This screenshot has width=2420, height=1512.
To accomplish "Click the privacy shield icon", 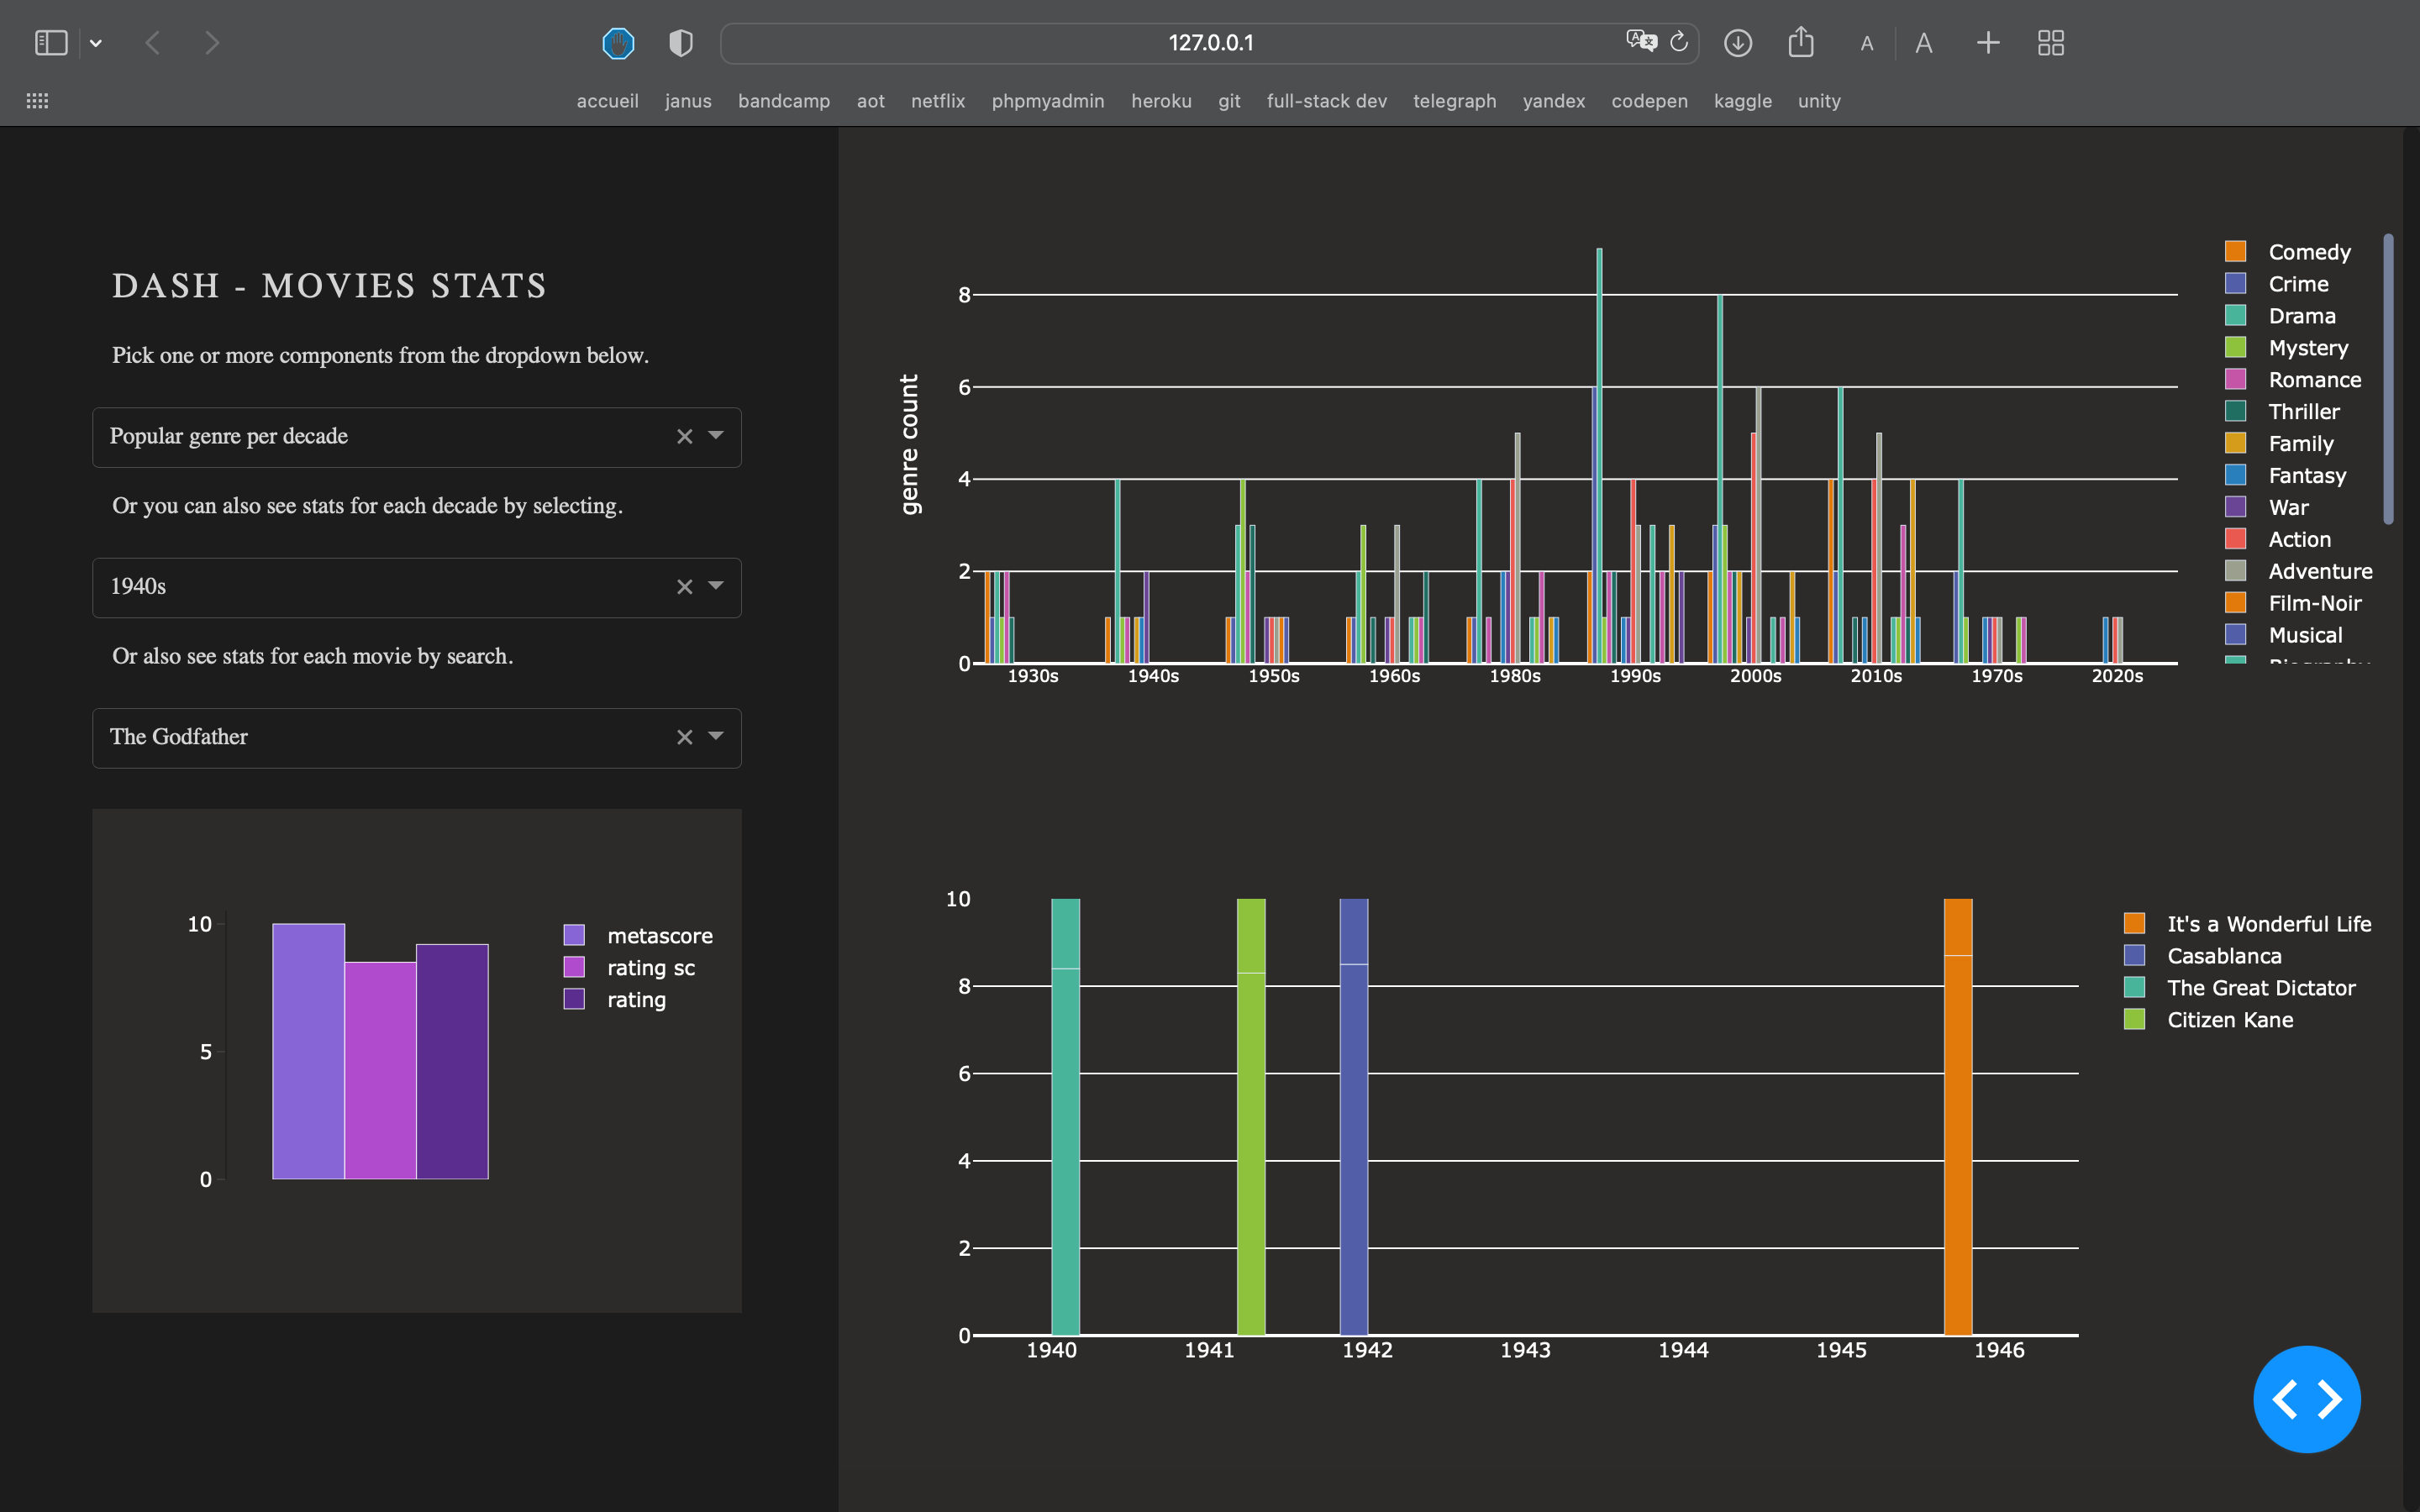I will 681,43.
